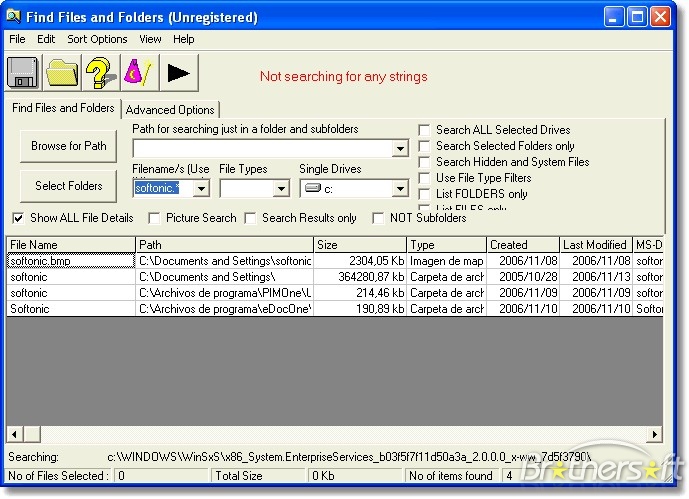Click the Filename/s input with softonic

[x=163, y=188]
